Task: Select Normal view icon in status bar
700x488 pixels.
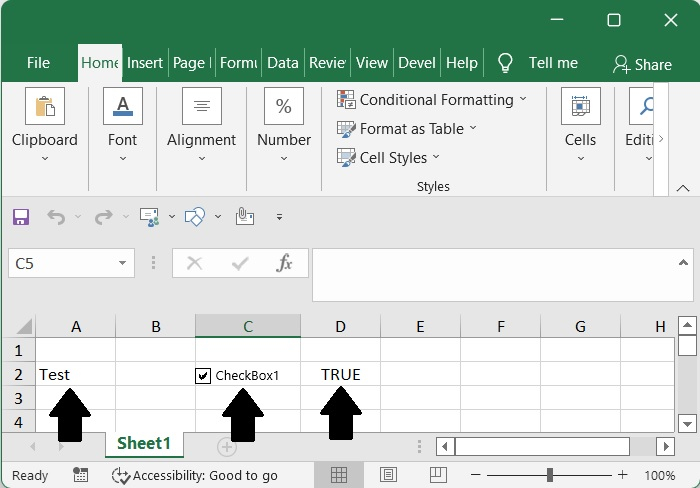Action: (x=339, y=475)
